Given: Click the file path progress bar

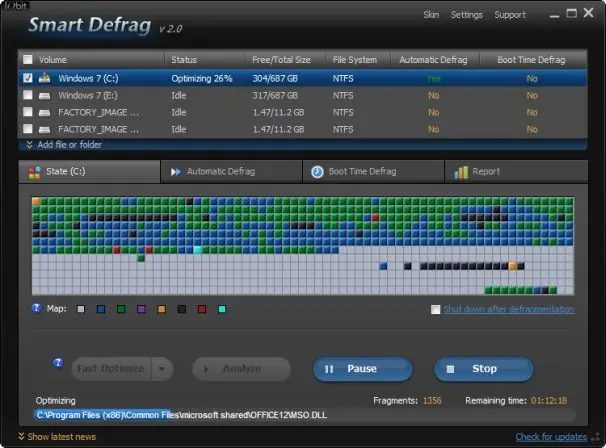Looking at the screenshot, I should pyautogui.click(x=304, y=415).
